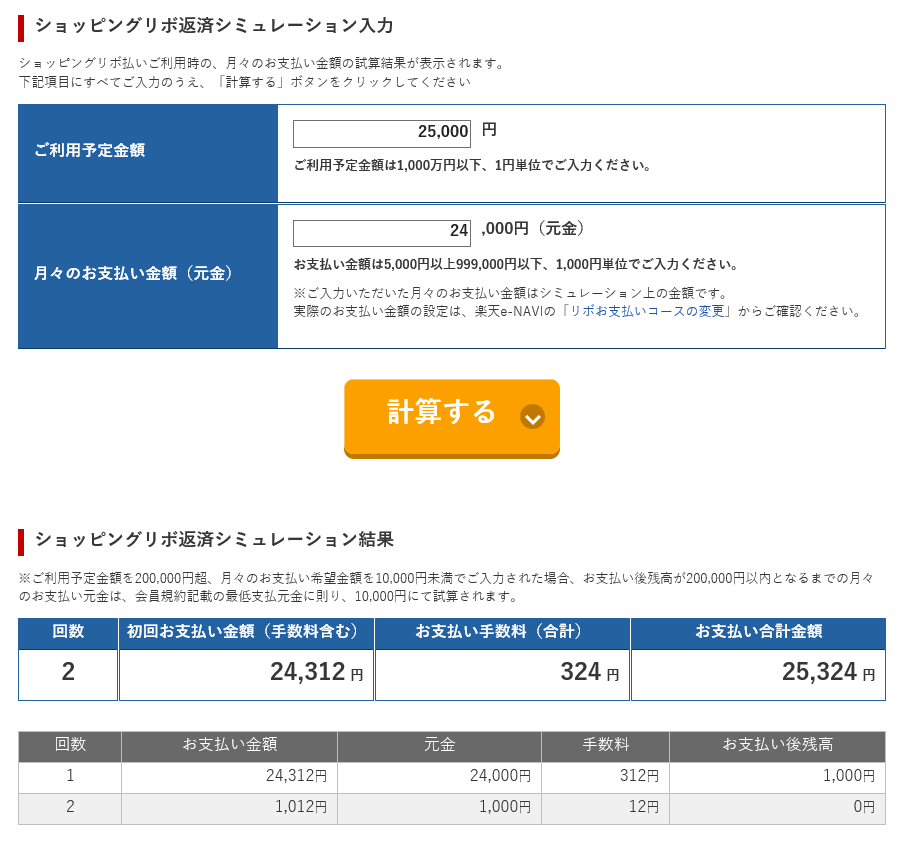Click the 回数 header in the blue summary table
Viewport: 900px width, 842px height.
click(68, 633)
